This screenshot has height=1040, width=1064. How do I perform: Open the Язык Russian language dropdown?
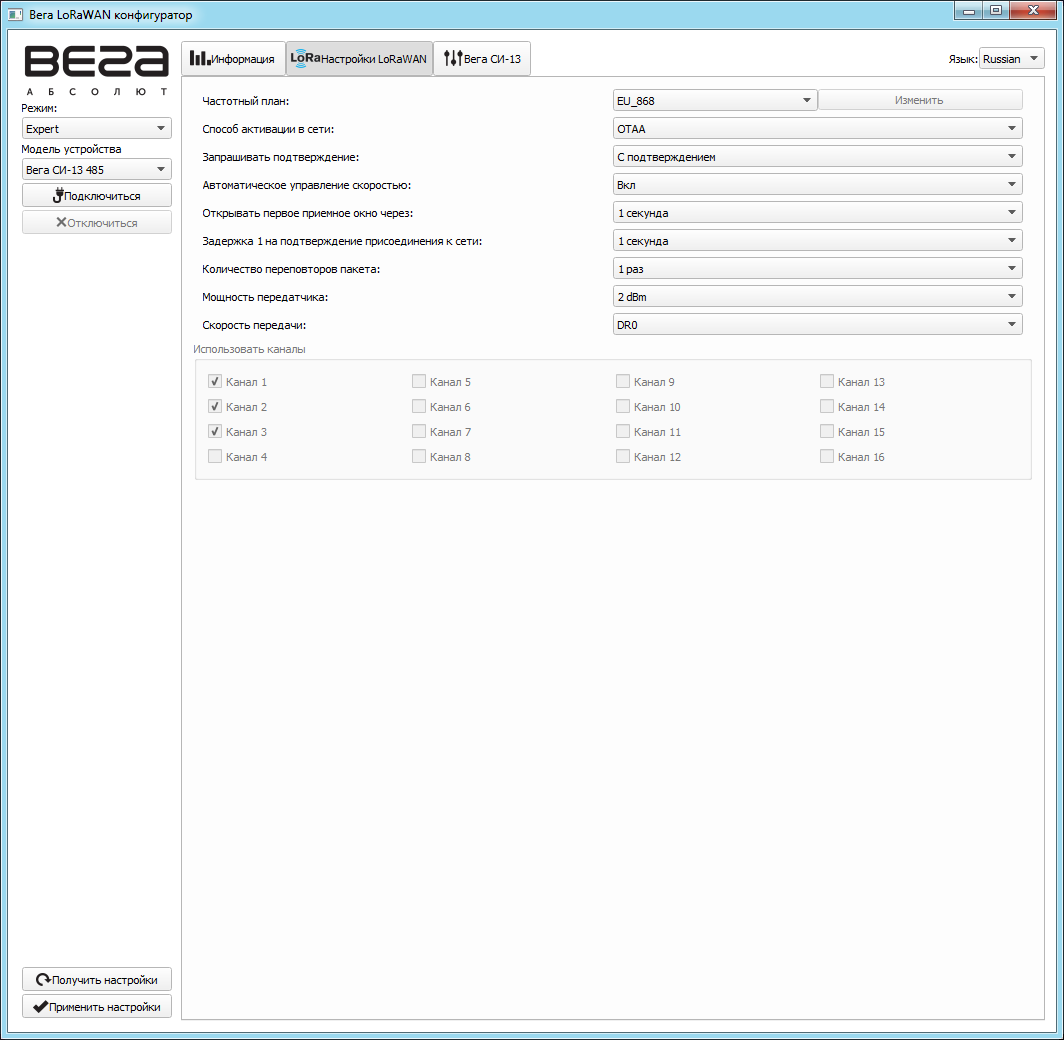pos(1011,58)
